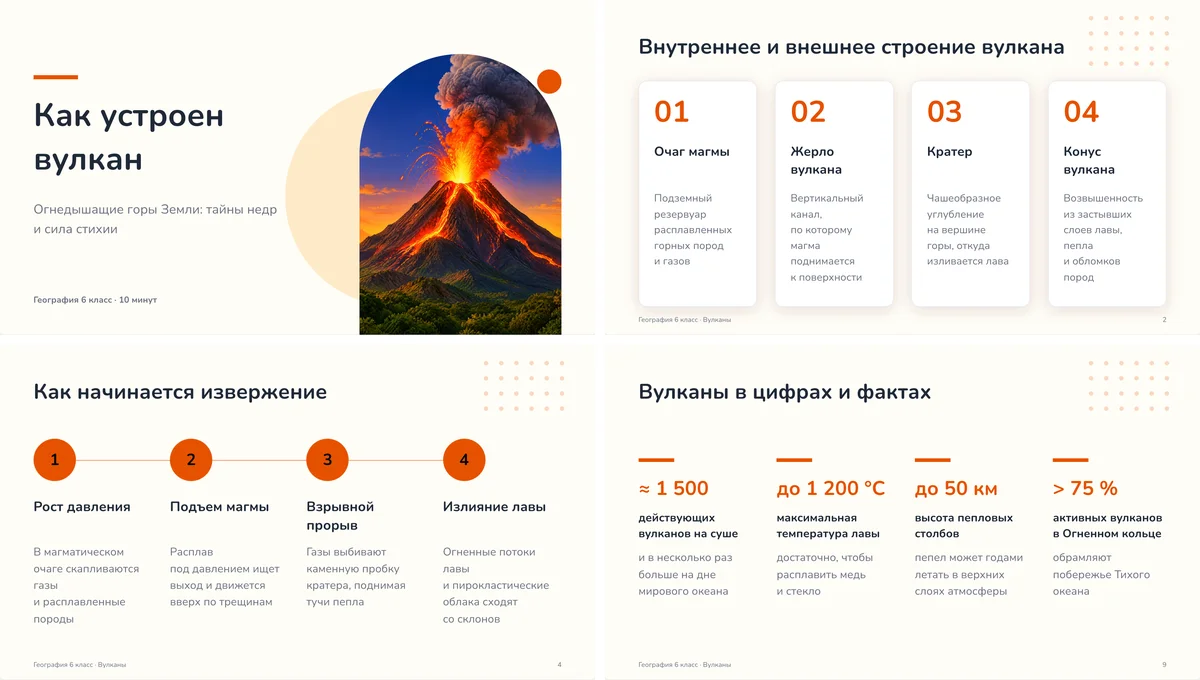This screenshot has height=680, width=1200.
Task: Click the figure '> 75 %'
Action: coord(1085,489)
